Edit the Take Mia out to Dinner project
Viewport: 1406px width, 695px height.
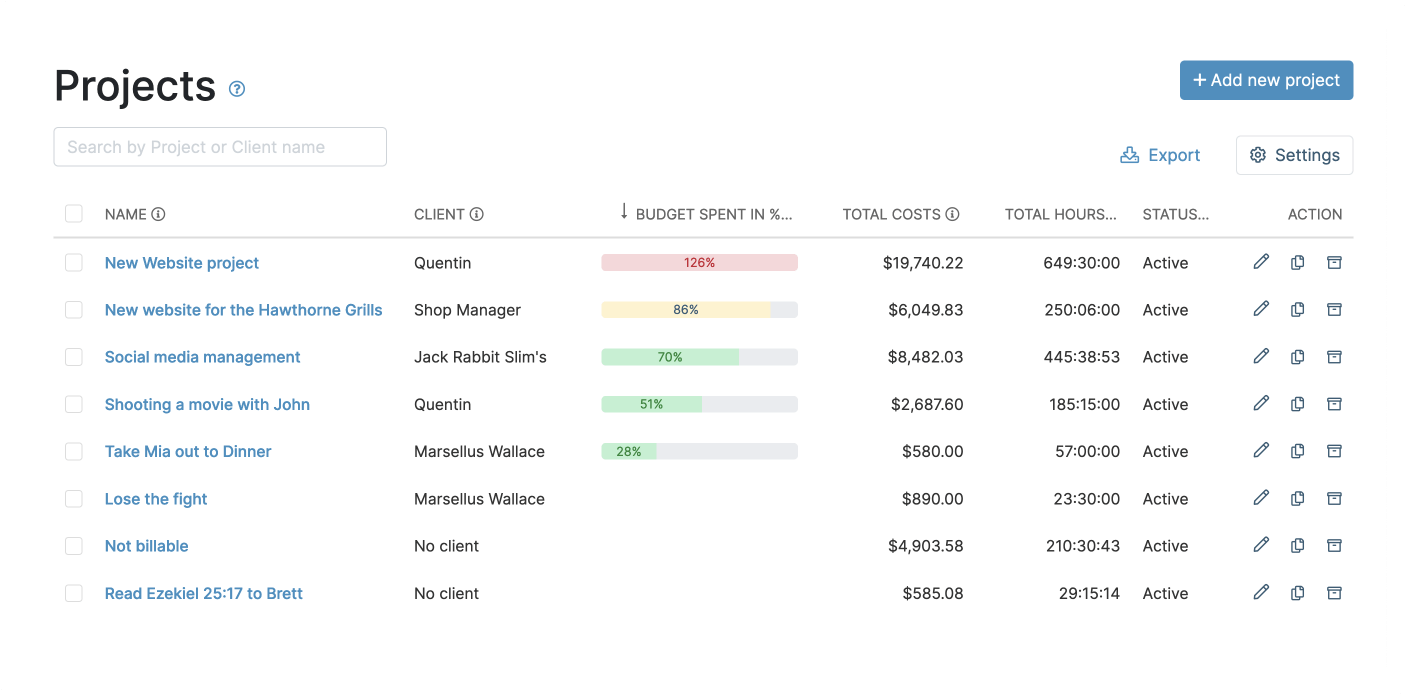pos(1261,451)
